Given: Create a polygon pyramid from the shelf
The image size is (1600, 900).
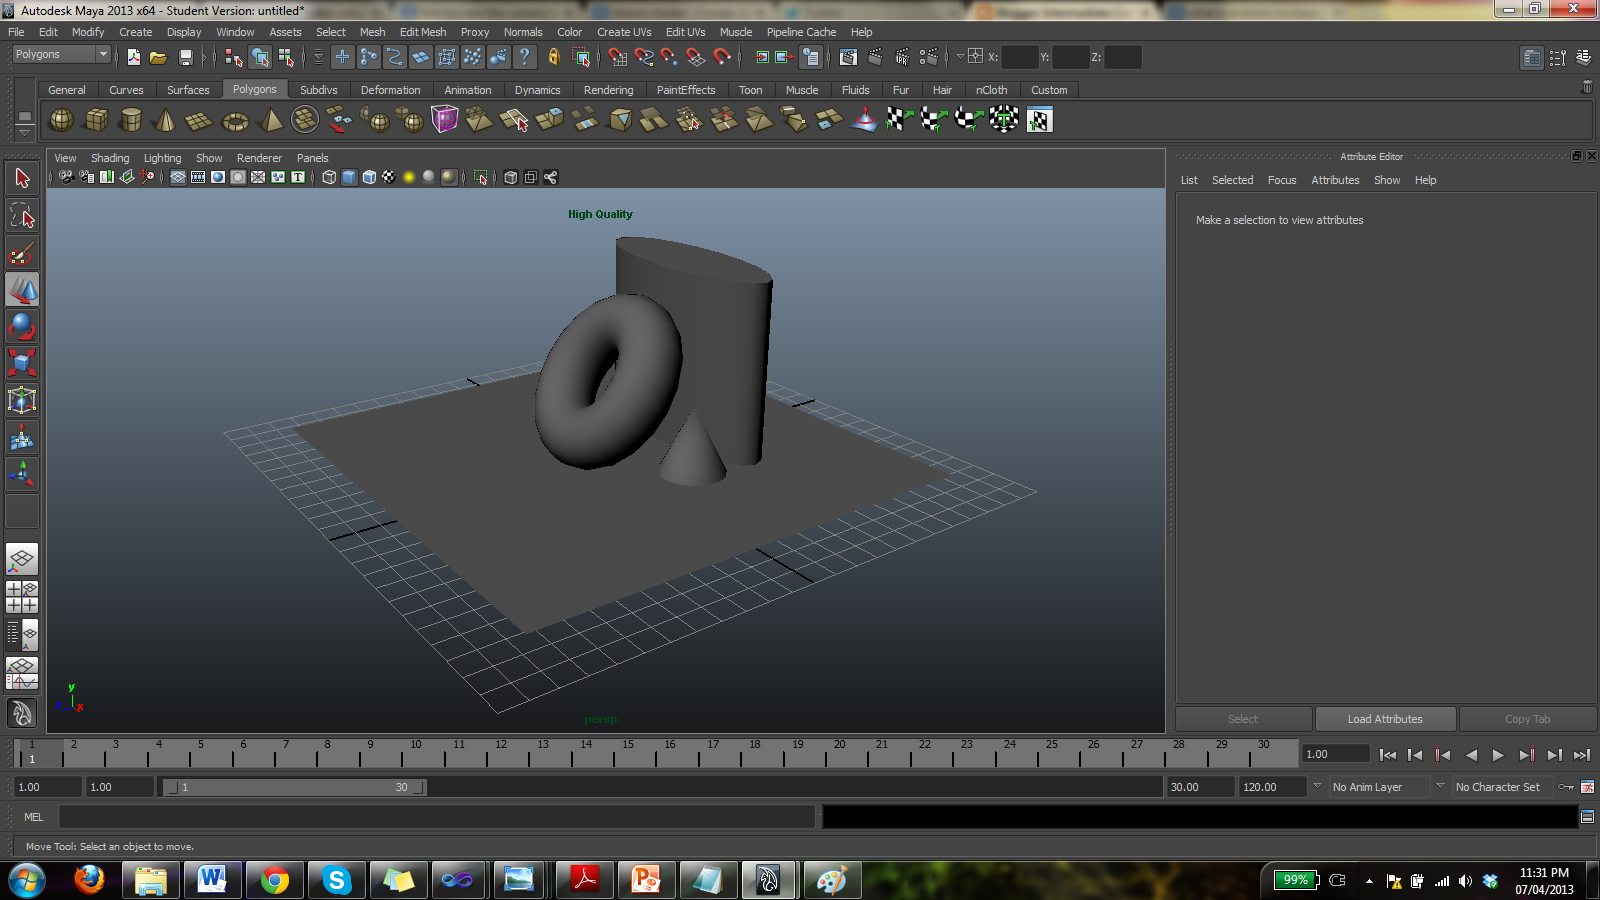Looking at the screenshot, I should coord(270,121).
